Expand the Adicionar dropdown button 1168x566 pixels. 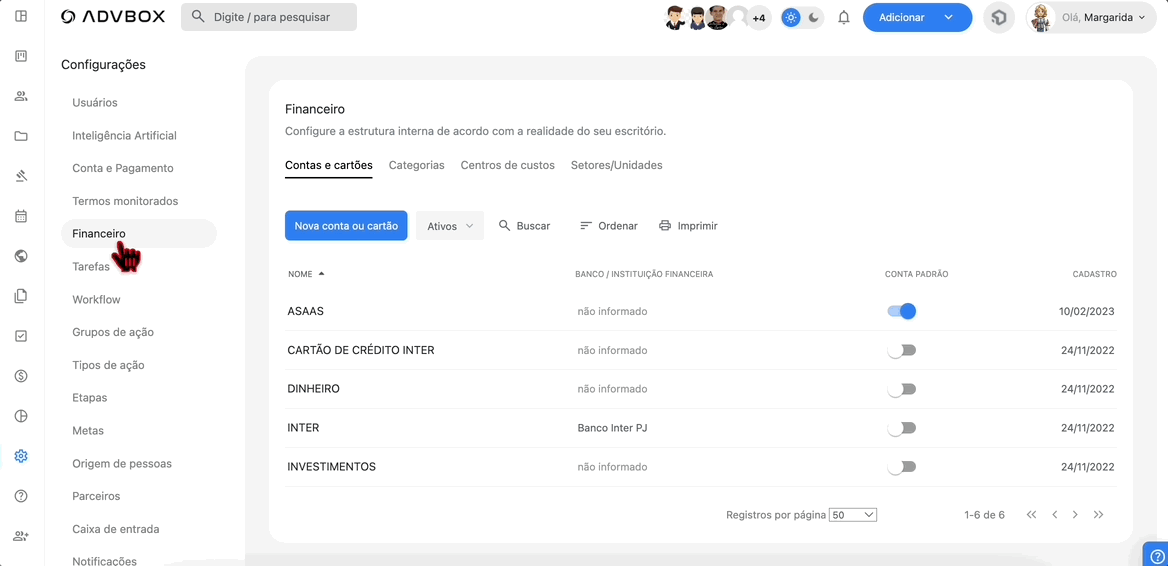click(x=947, y=18)
